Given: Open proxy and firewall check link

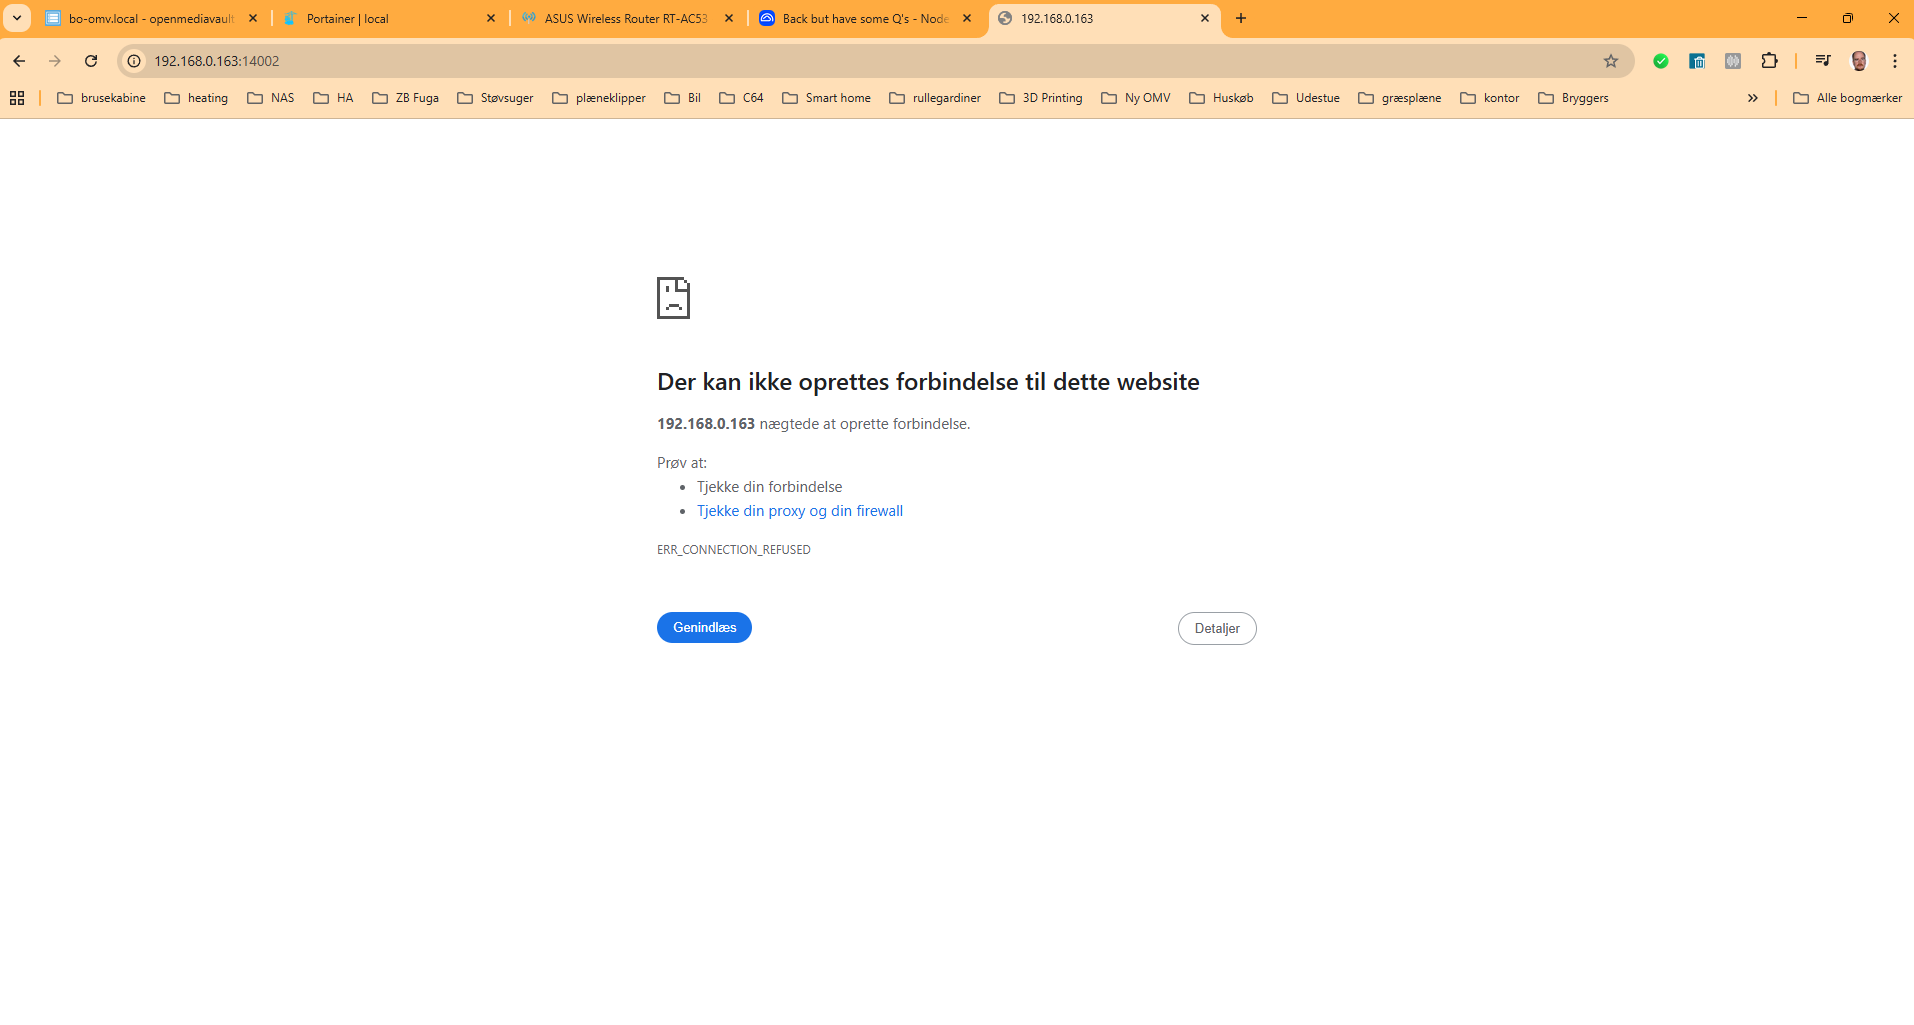Looking at the screenshot, I should pyautogui.click(x=799, y=511).
